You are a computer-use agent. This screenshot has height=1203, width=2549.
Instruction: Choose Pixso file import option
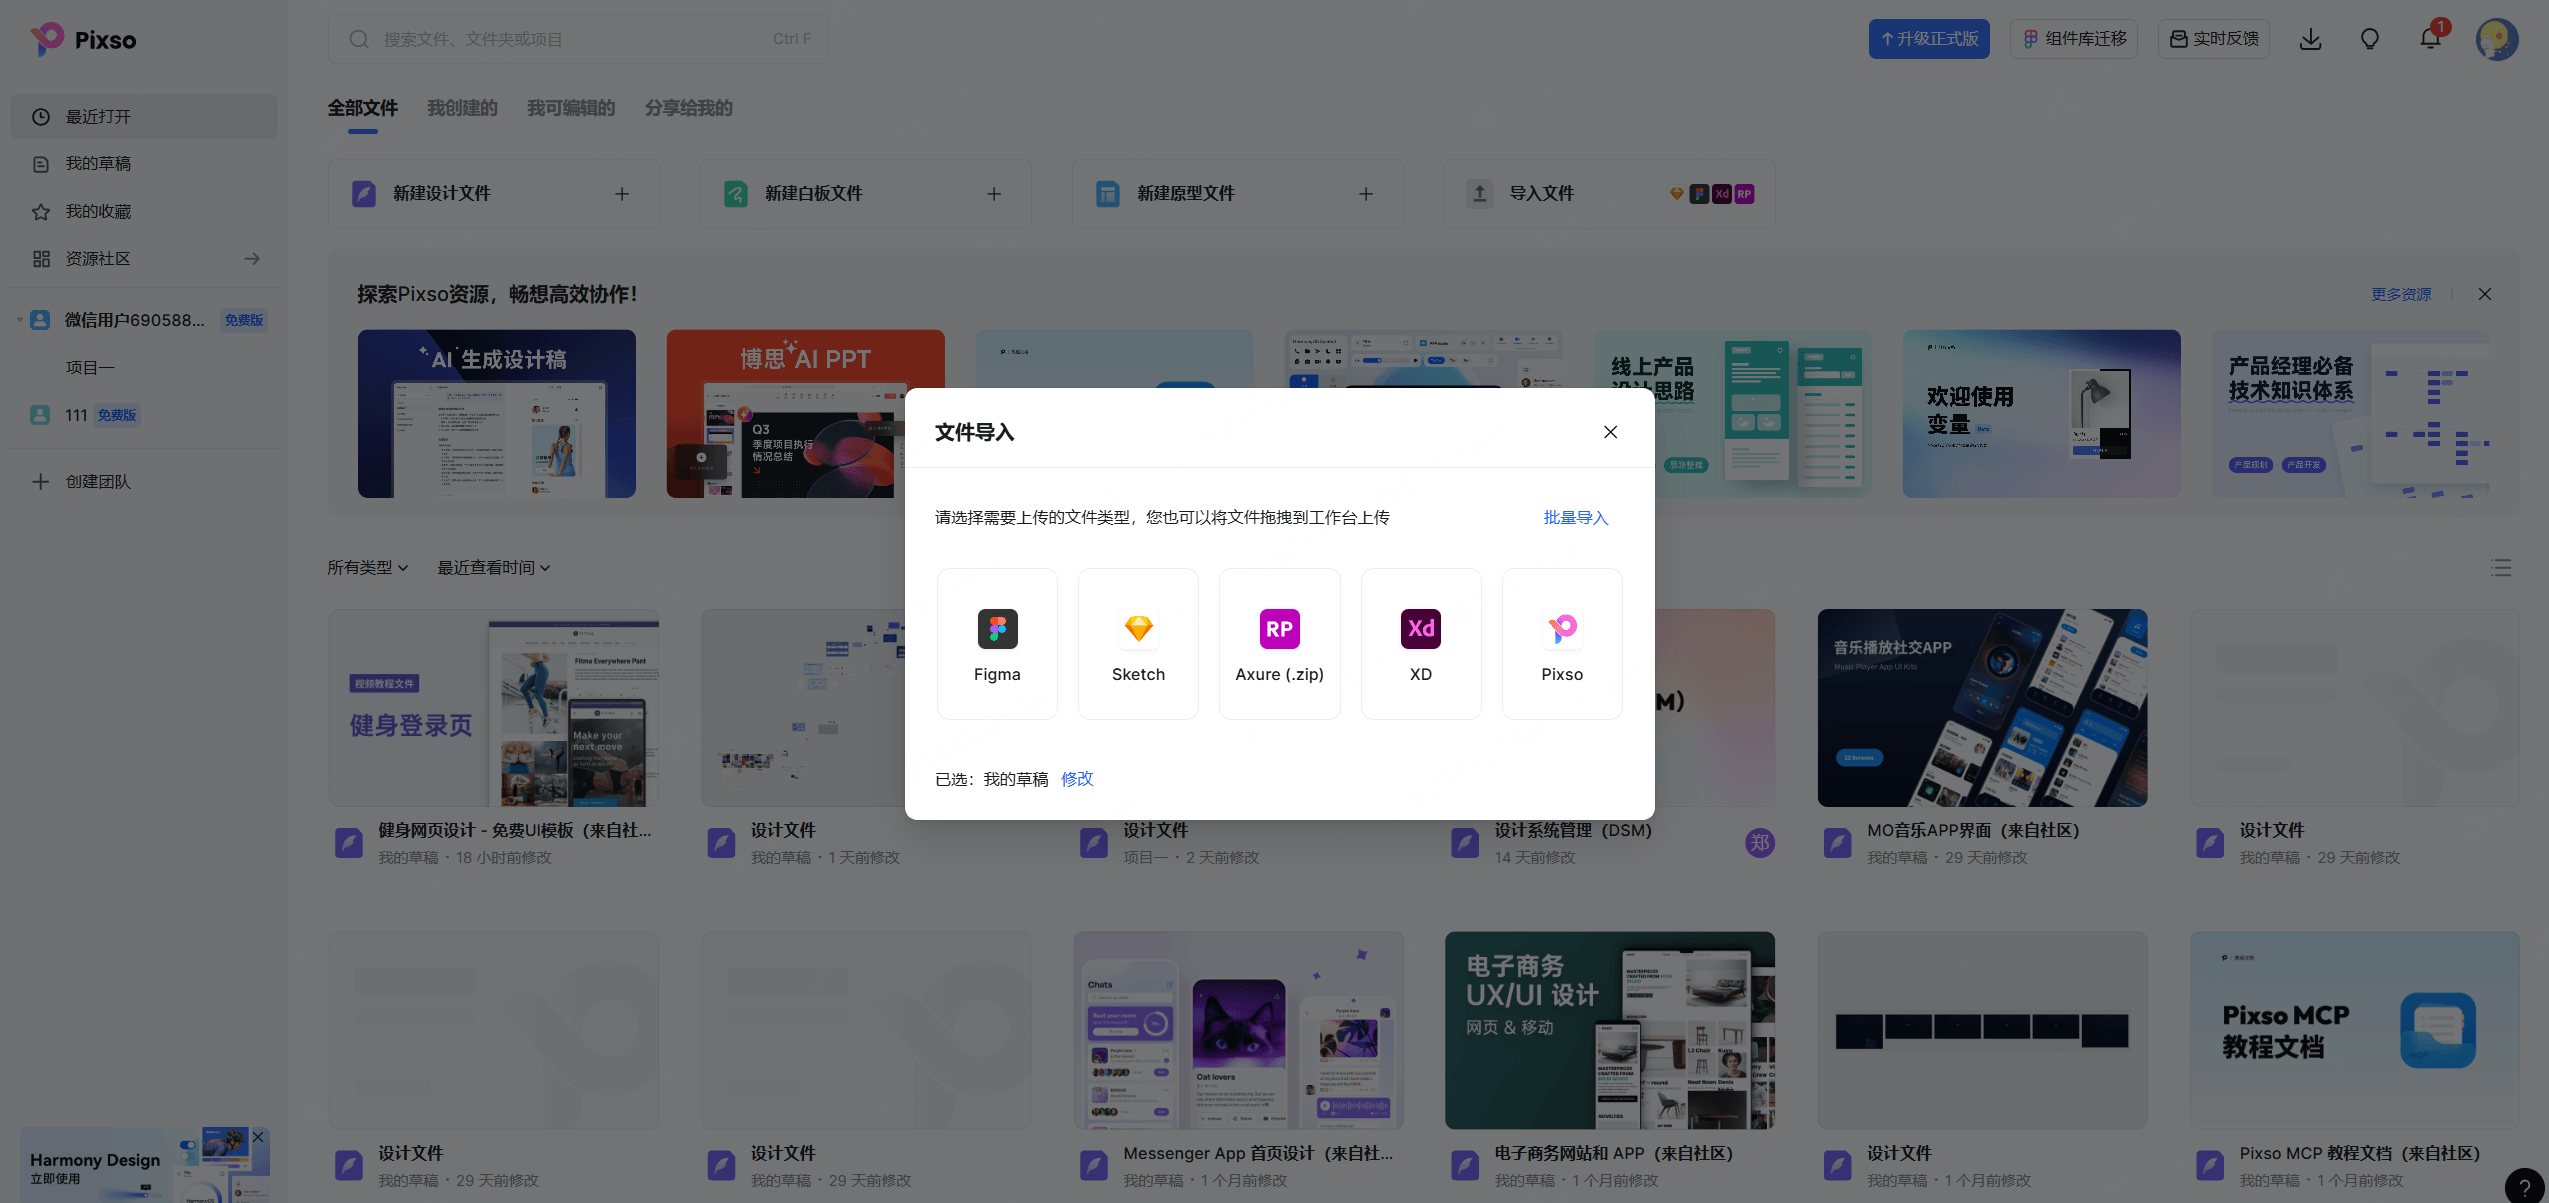[1561, 643]
